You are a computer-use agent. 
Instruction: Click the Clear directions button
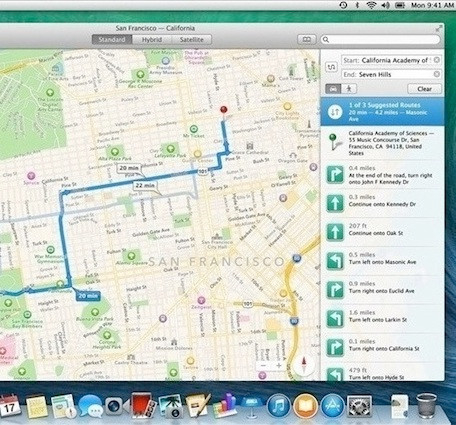[424, 89]
